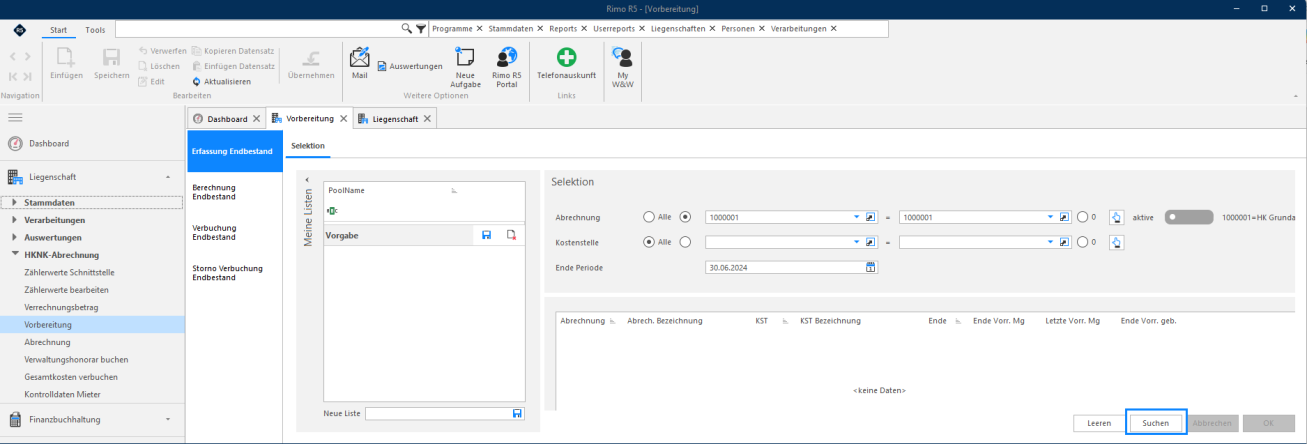Click the search magnifier icon
The width and height of the screenshot is (1307, 444).
coord(407,29)
